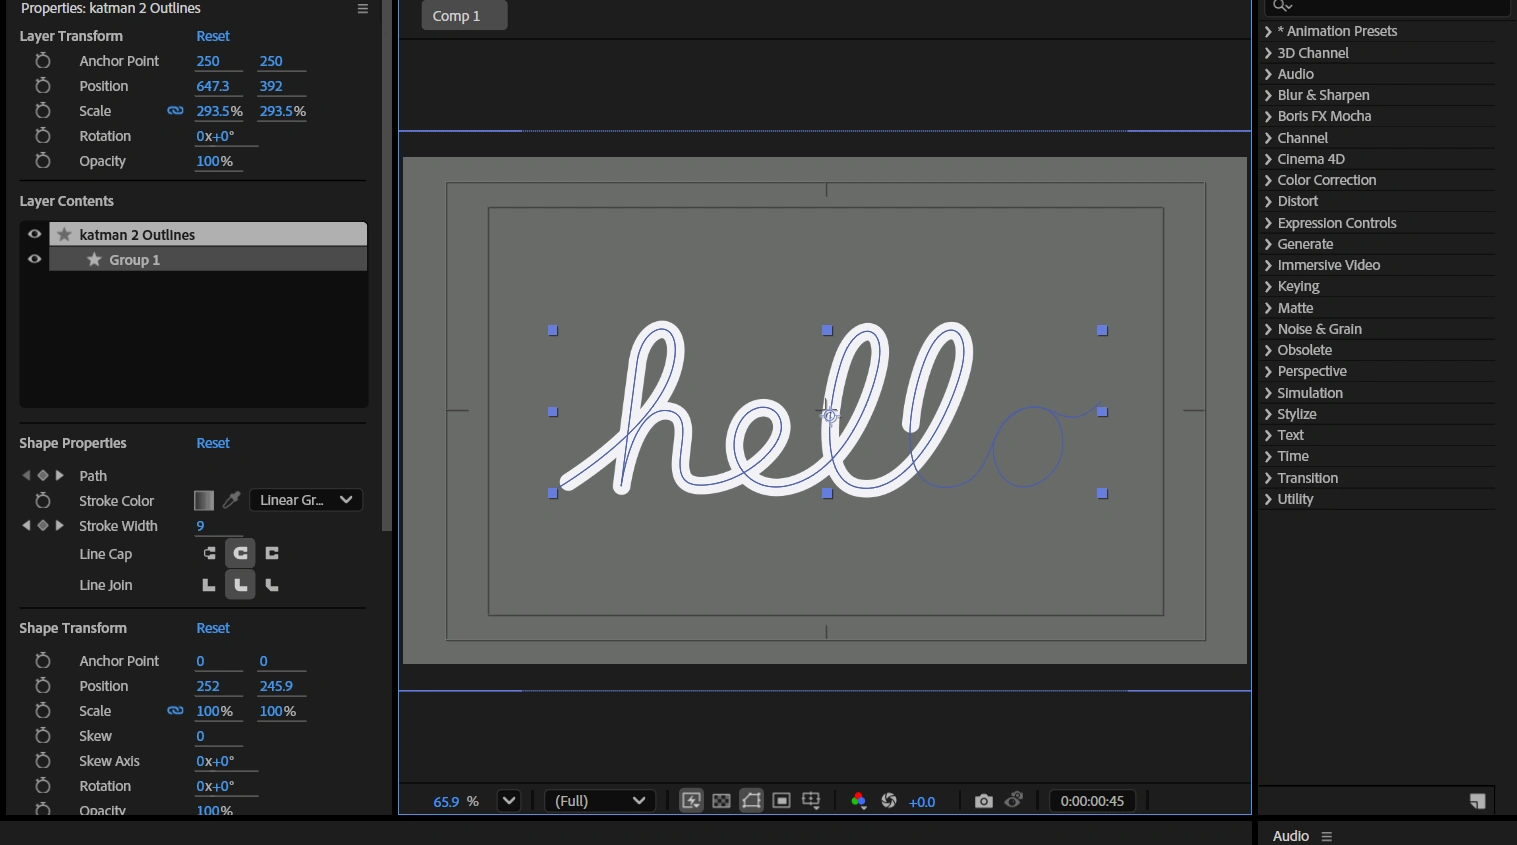Screen dimensions: 1517x845
Task: Select the projecting Line Cap option
Action: click(x=272, y=553)
